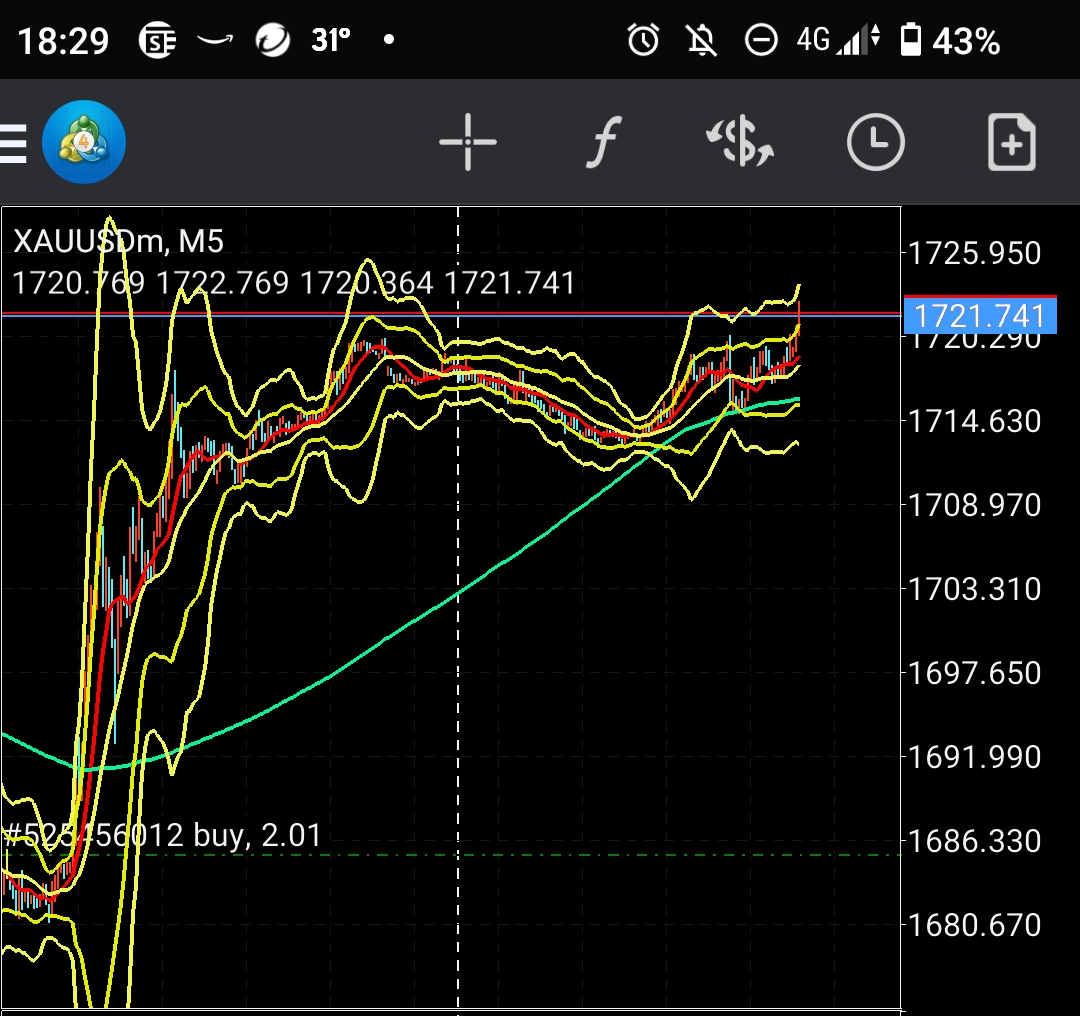The image size is (1080, 1016).
Task: Tap the 1697.650 price axis label
Action: point(974,673)
